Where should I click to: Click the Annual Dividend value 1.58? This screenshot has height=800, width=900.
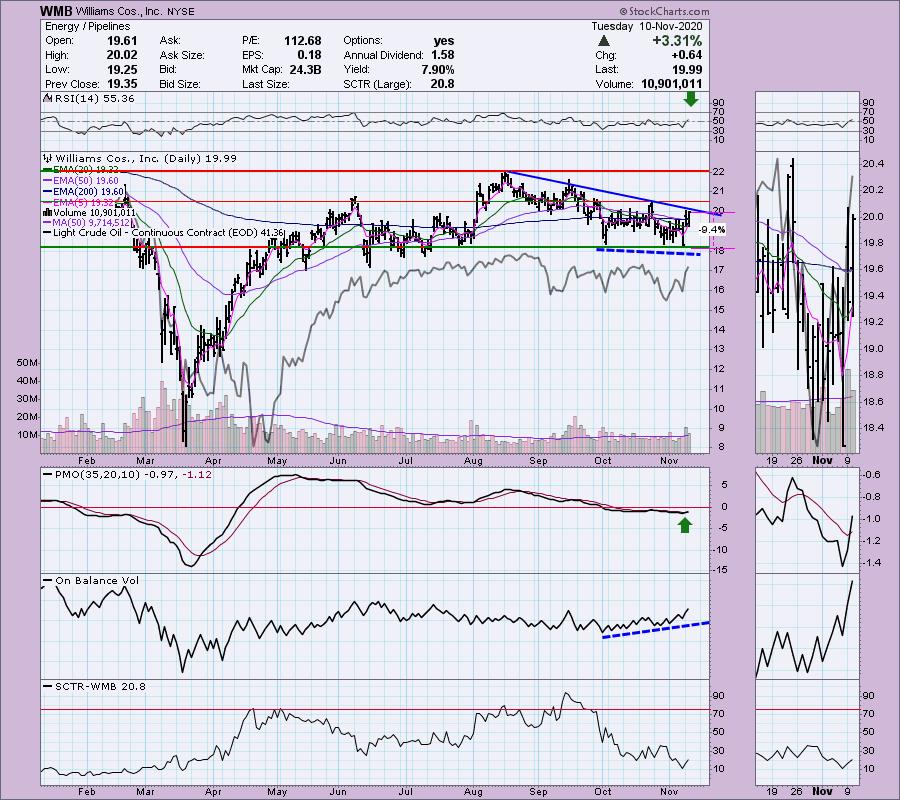[x=443, y=55]
